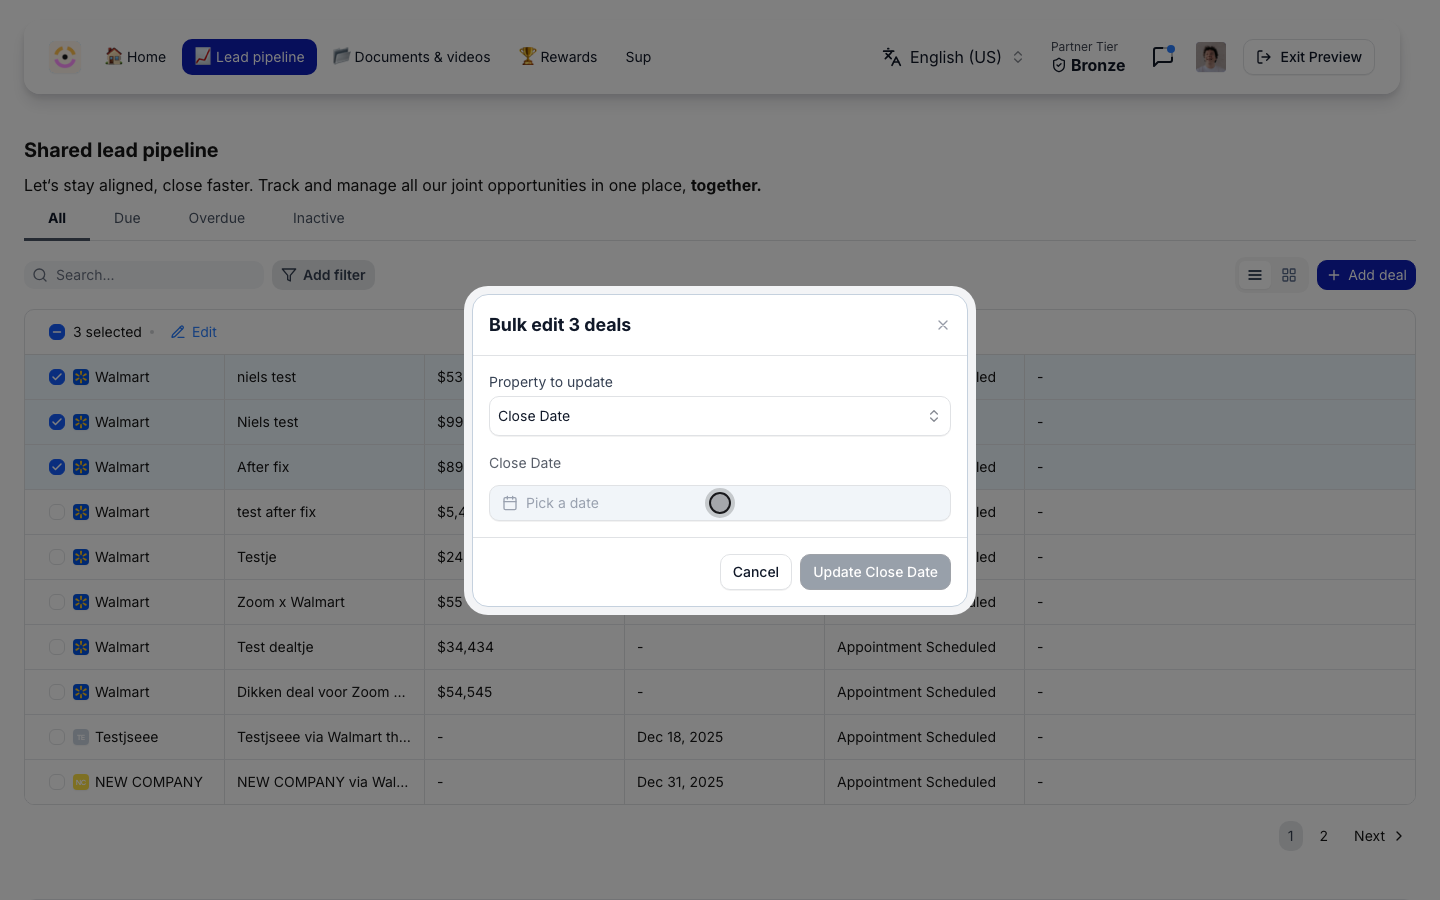Click the Add deal button
Screen dimensions: 1440x900
click(x=1366, y=275)
